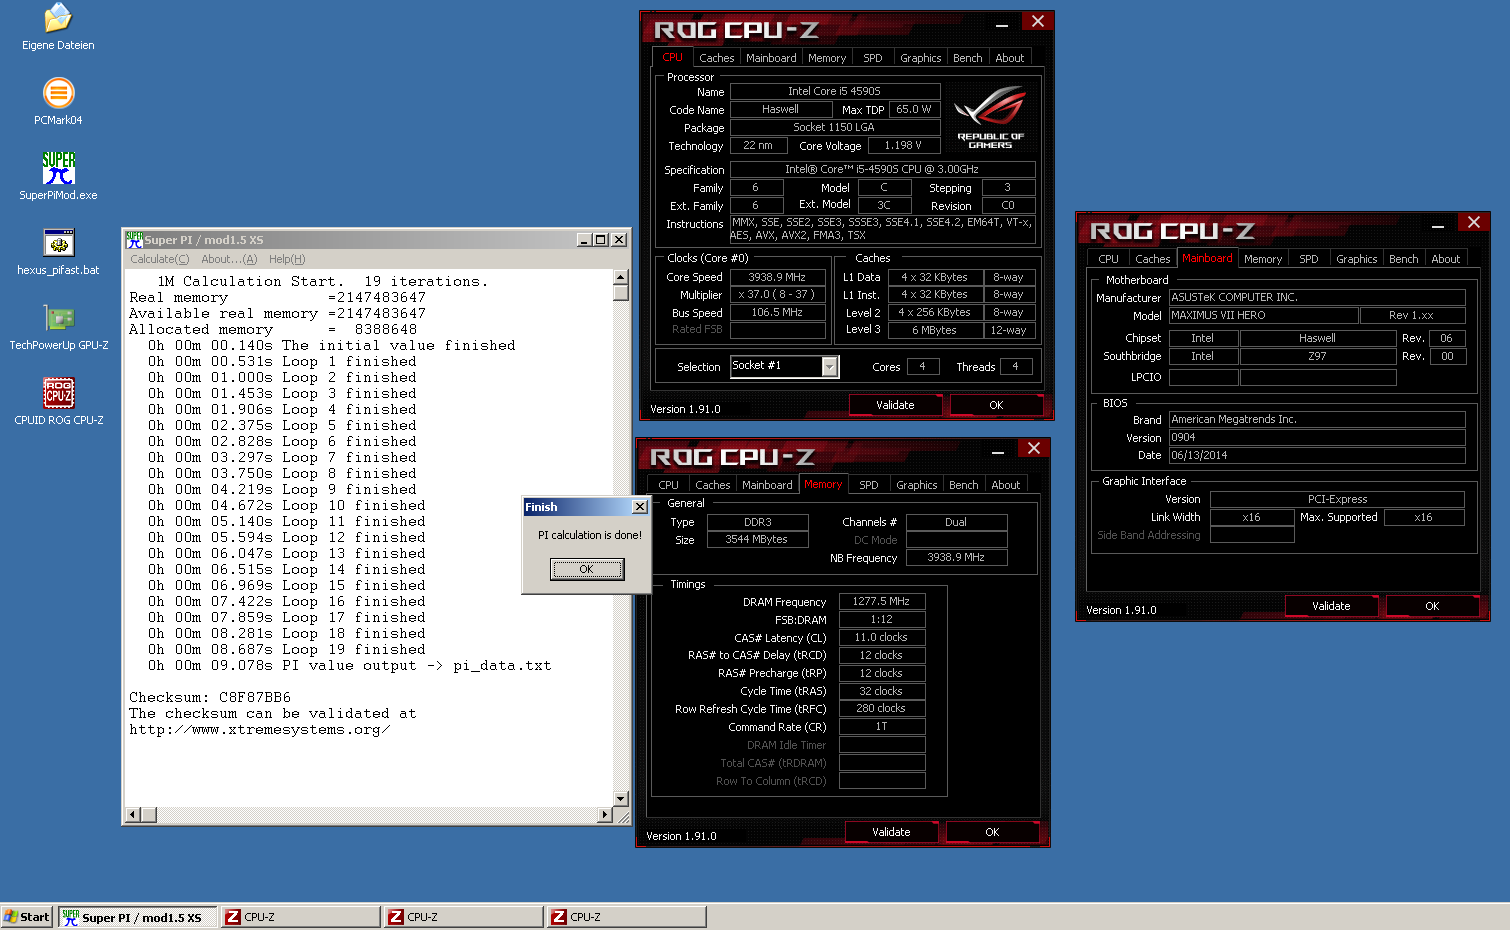Switch to CPU tab in Memory window
Viewport: 1510px width, 931px height.
click(668, 485)
